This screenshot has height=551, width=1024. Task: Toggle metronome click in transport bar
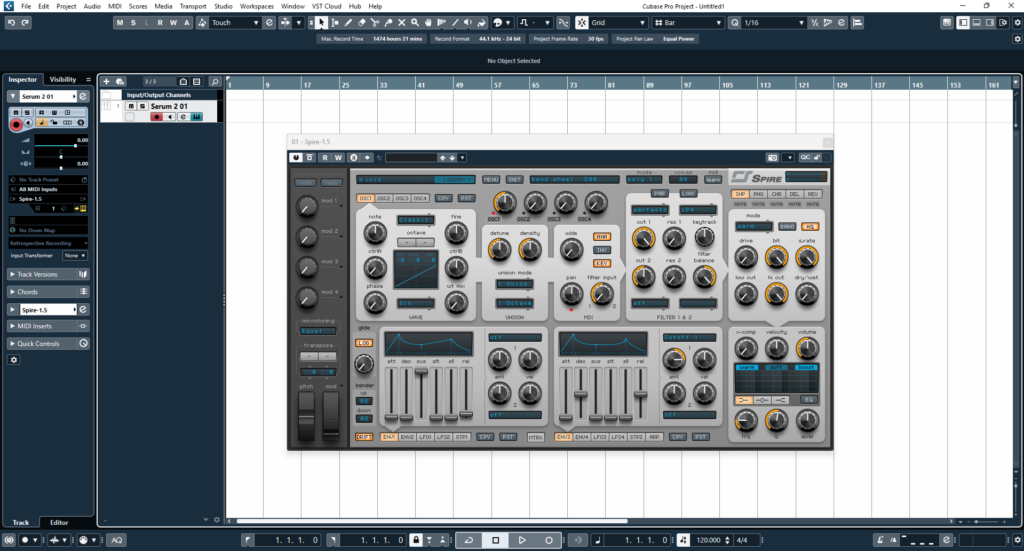(x=880, y=540)
